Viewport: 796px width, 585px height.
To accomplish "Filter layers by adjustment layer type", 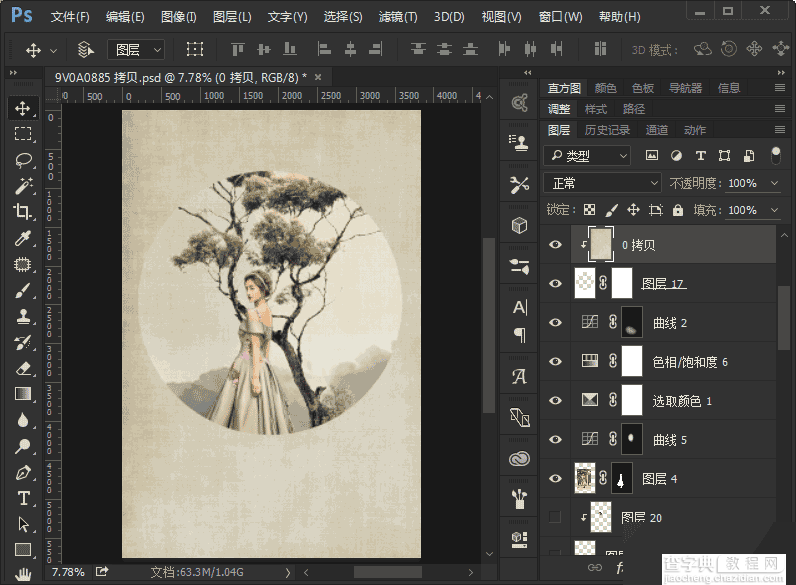I will [x=676, y=155].
